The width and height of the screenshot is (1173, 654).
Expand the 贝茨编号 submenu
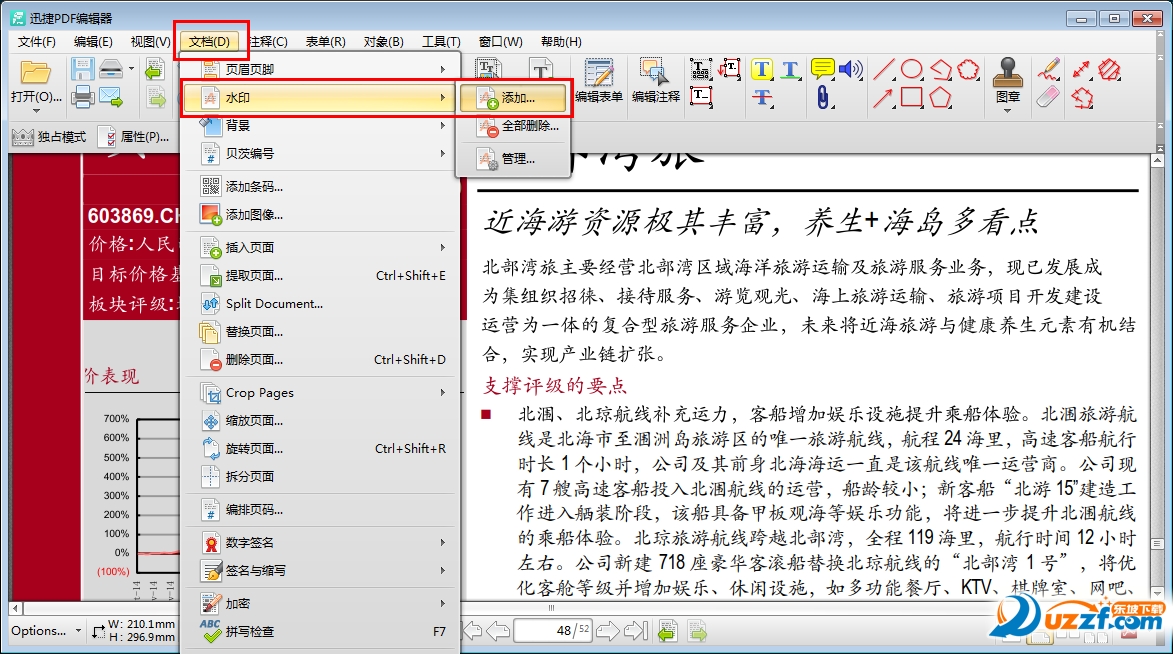point(320,153)
